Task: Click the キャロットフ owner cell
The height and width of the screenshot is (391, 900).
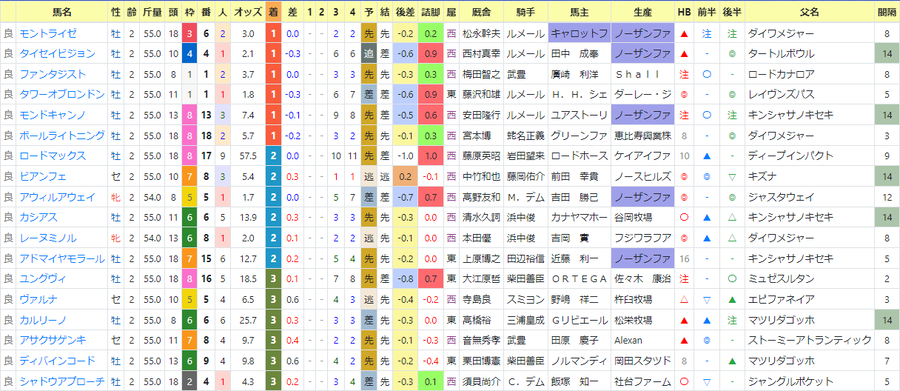Action: click(x=579, y=34)
